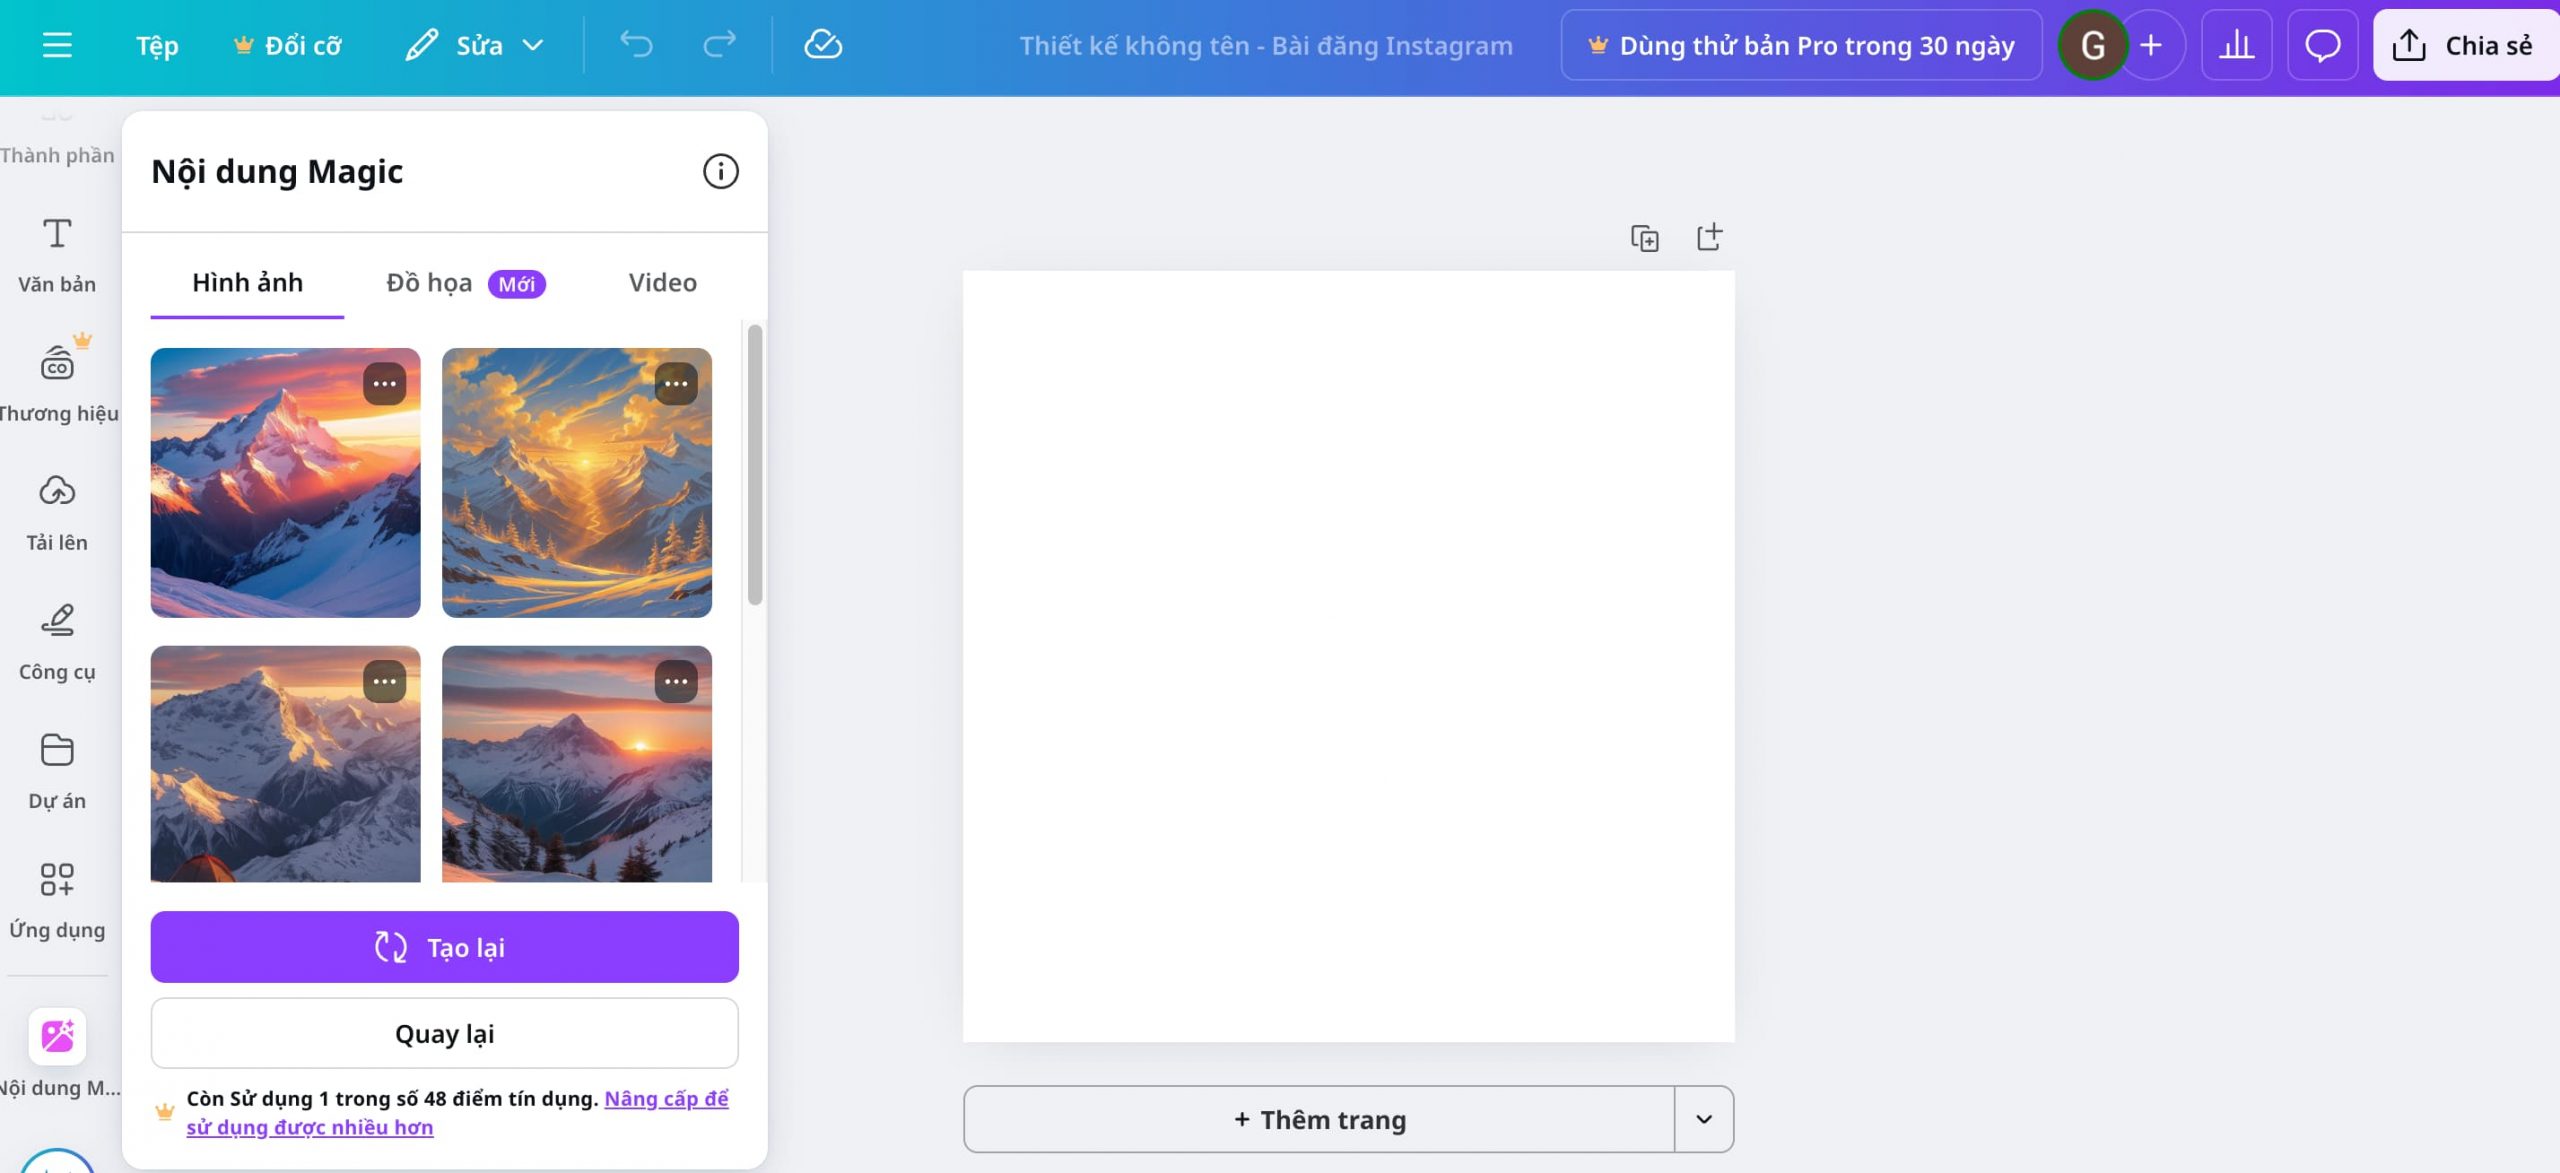Open the hamburger main menu
This screenshot has width=2560, height=1173.
tap(57, 45)
